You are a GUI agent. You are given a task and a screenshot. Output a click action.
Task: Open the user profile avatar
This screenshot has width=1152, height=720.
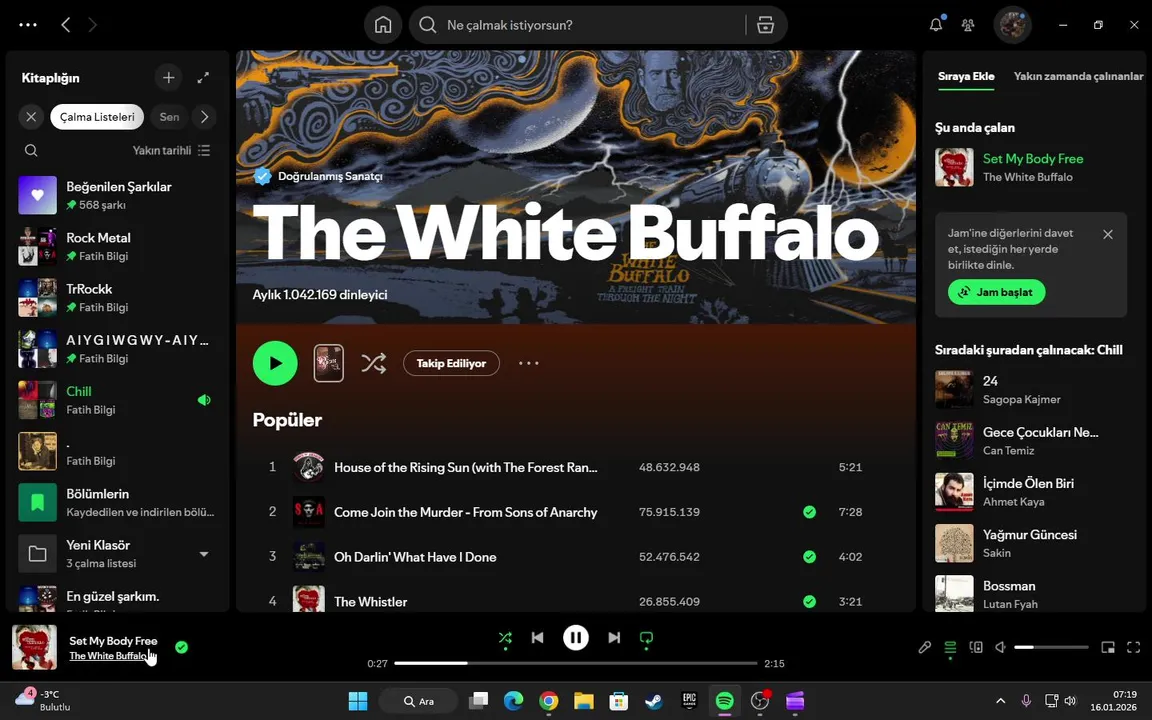coord(1012,25)
